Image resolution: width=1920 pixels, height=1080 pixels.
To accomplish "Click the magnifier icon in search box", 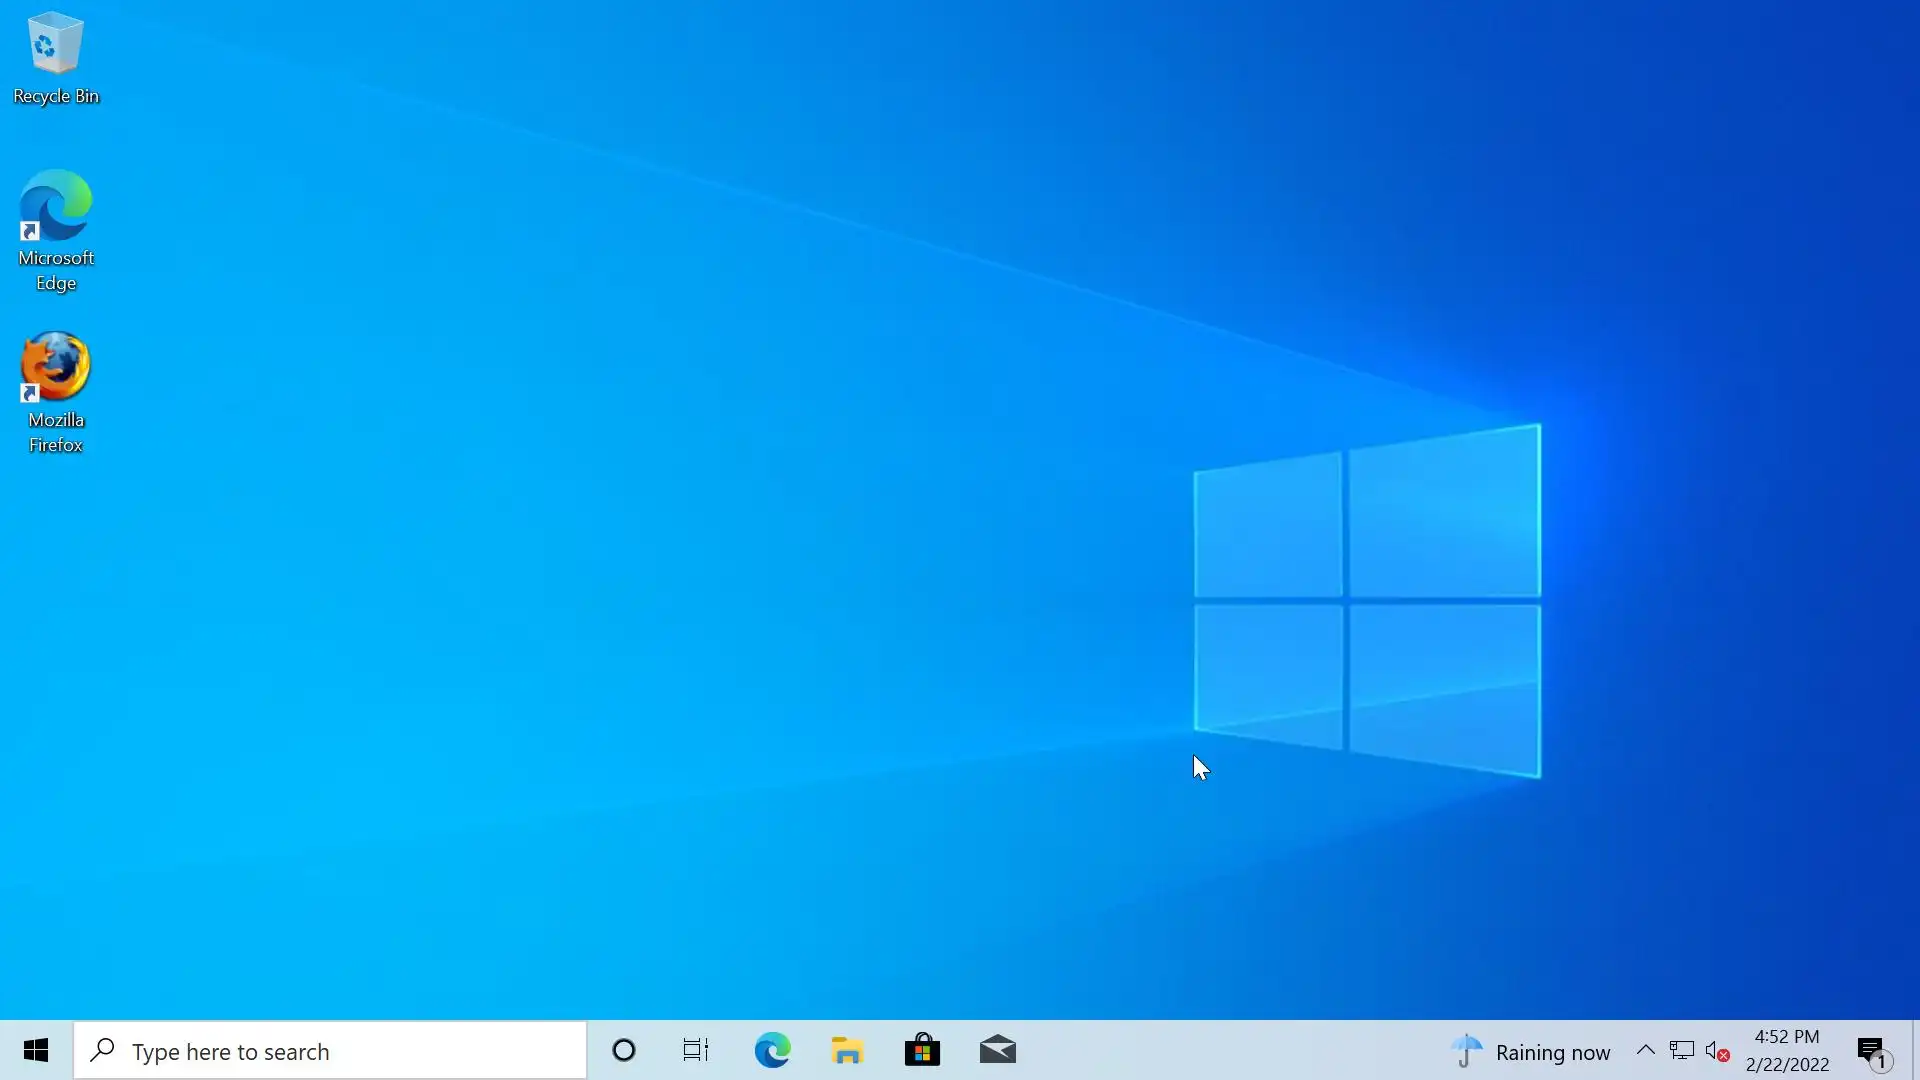I will (x=102, y=1051).
